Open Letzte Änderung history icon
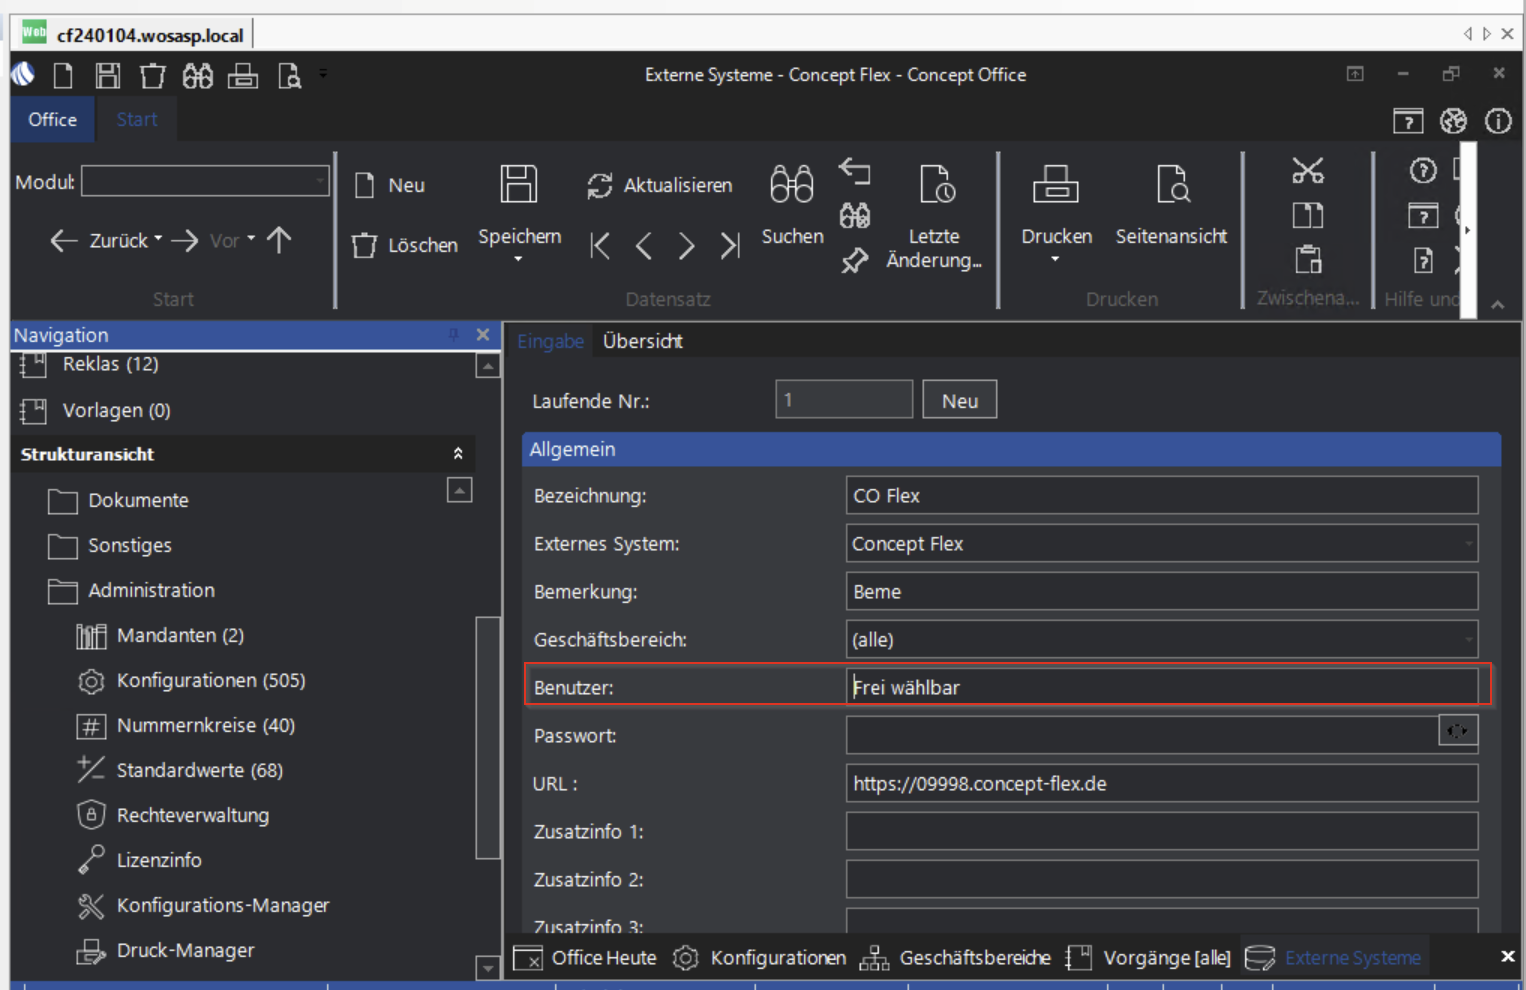1526x990 pixels. 936,186
